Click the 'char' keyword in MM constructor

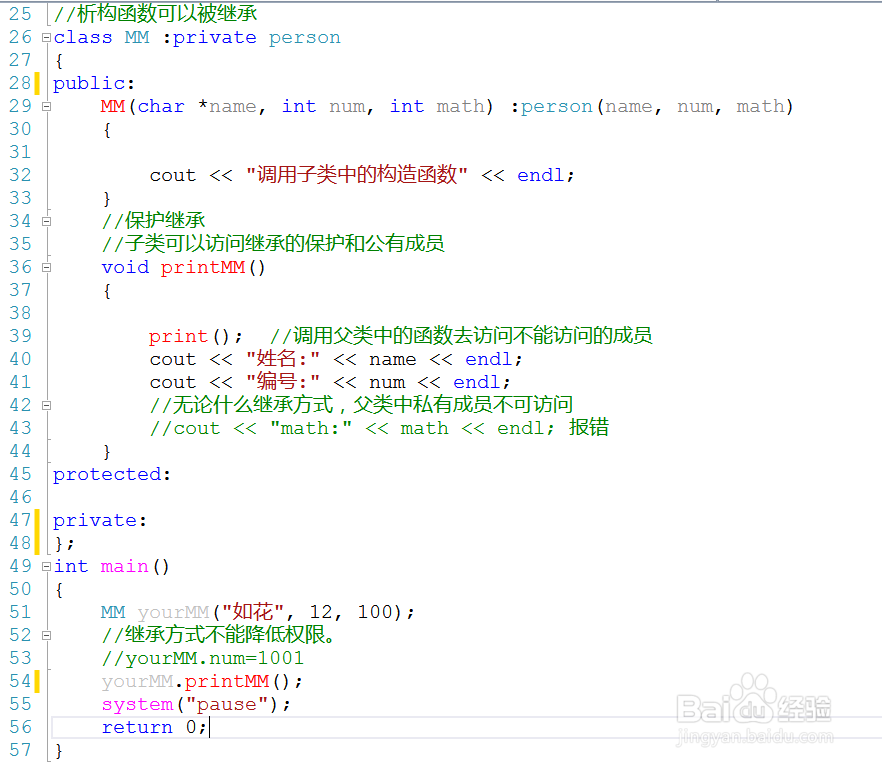pos(161,106)
